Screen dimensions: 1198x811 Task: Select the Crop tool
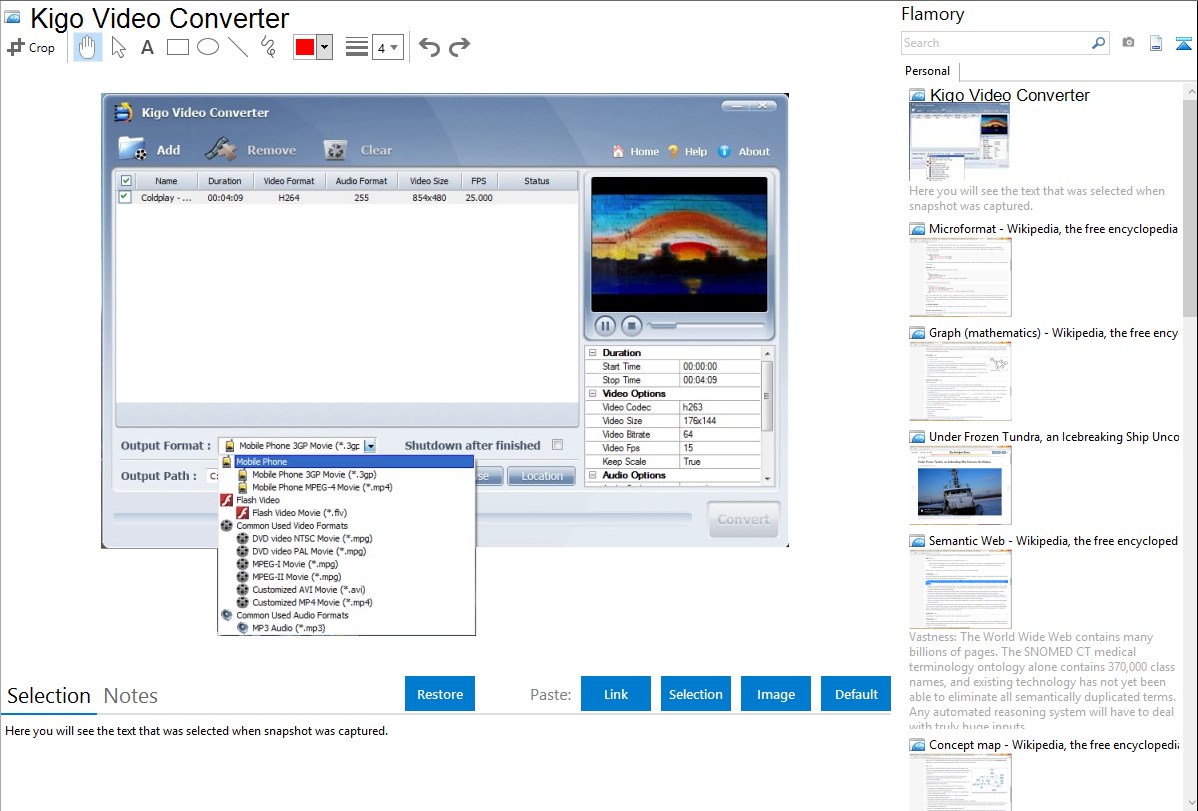click(31, 47)
